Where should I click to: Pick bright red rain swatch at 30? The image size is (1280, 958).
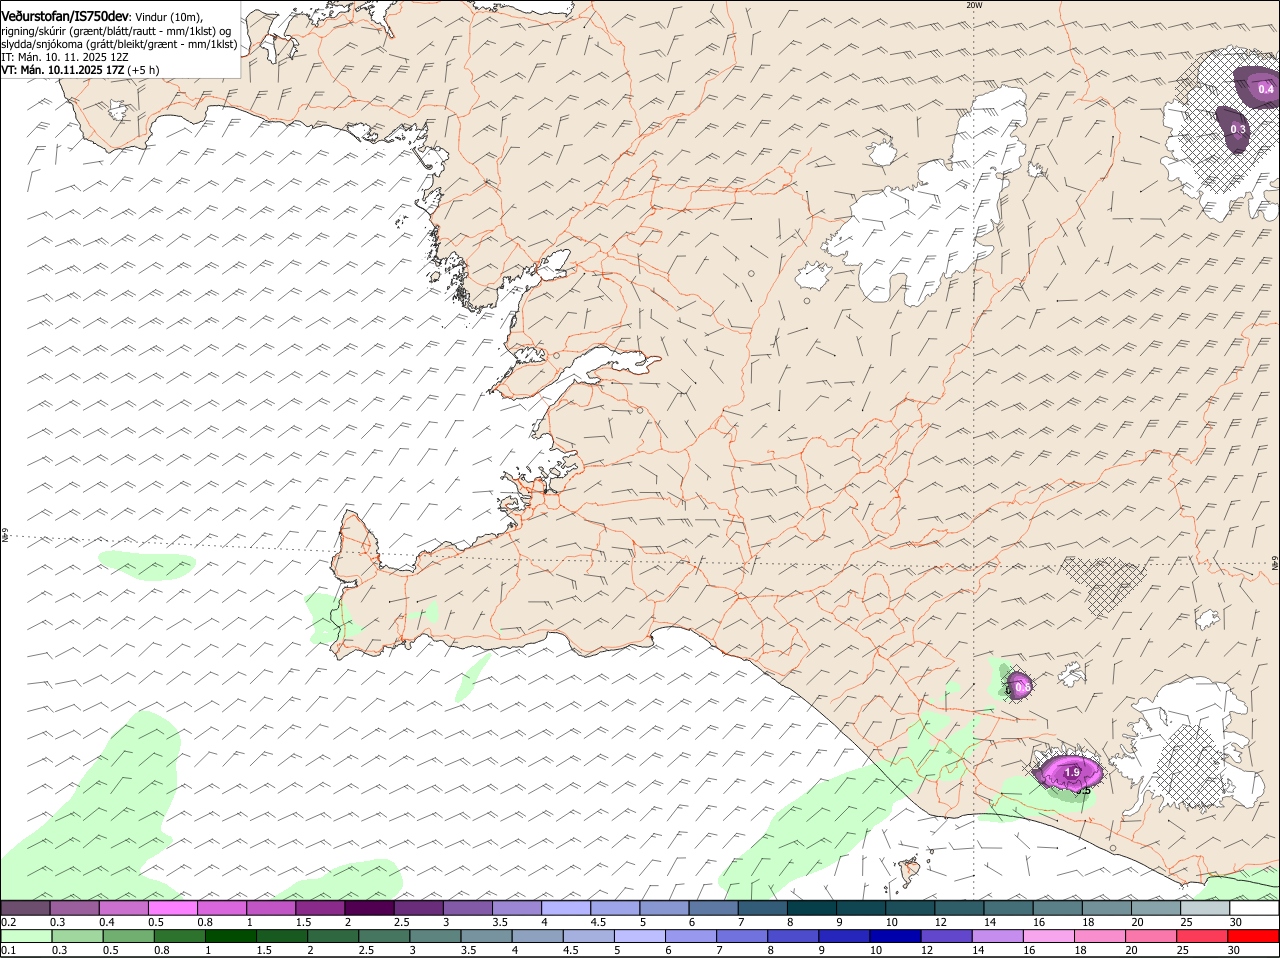point(1254,937)
